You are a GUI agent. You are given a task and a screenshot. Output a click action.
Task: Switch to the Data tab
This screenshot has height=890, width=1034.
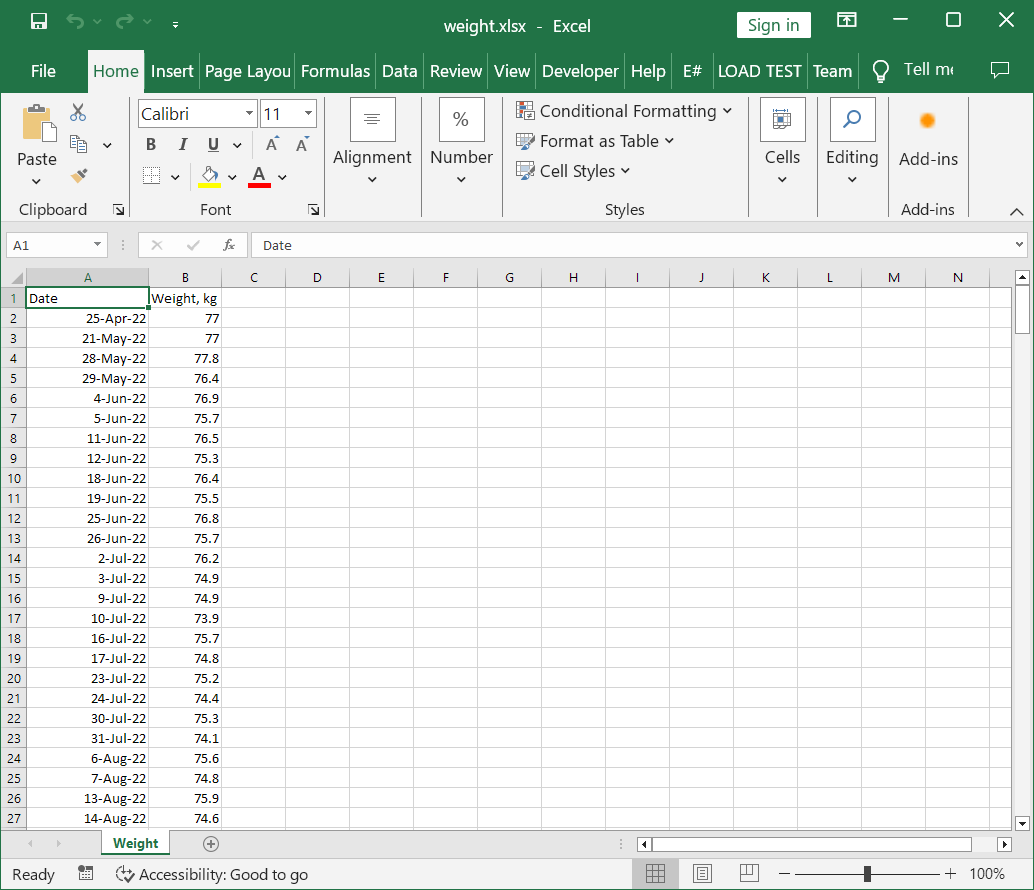click(400, 71)
